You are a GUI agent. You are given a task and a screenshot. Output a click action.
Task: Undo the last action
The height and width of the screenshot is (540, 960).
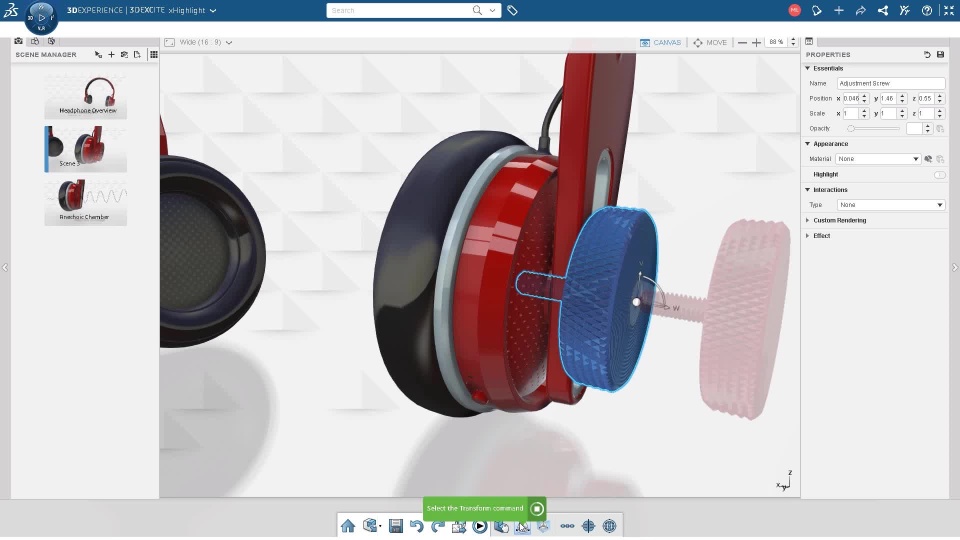[417, 526]
